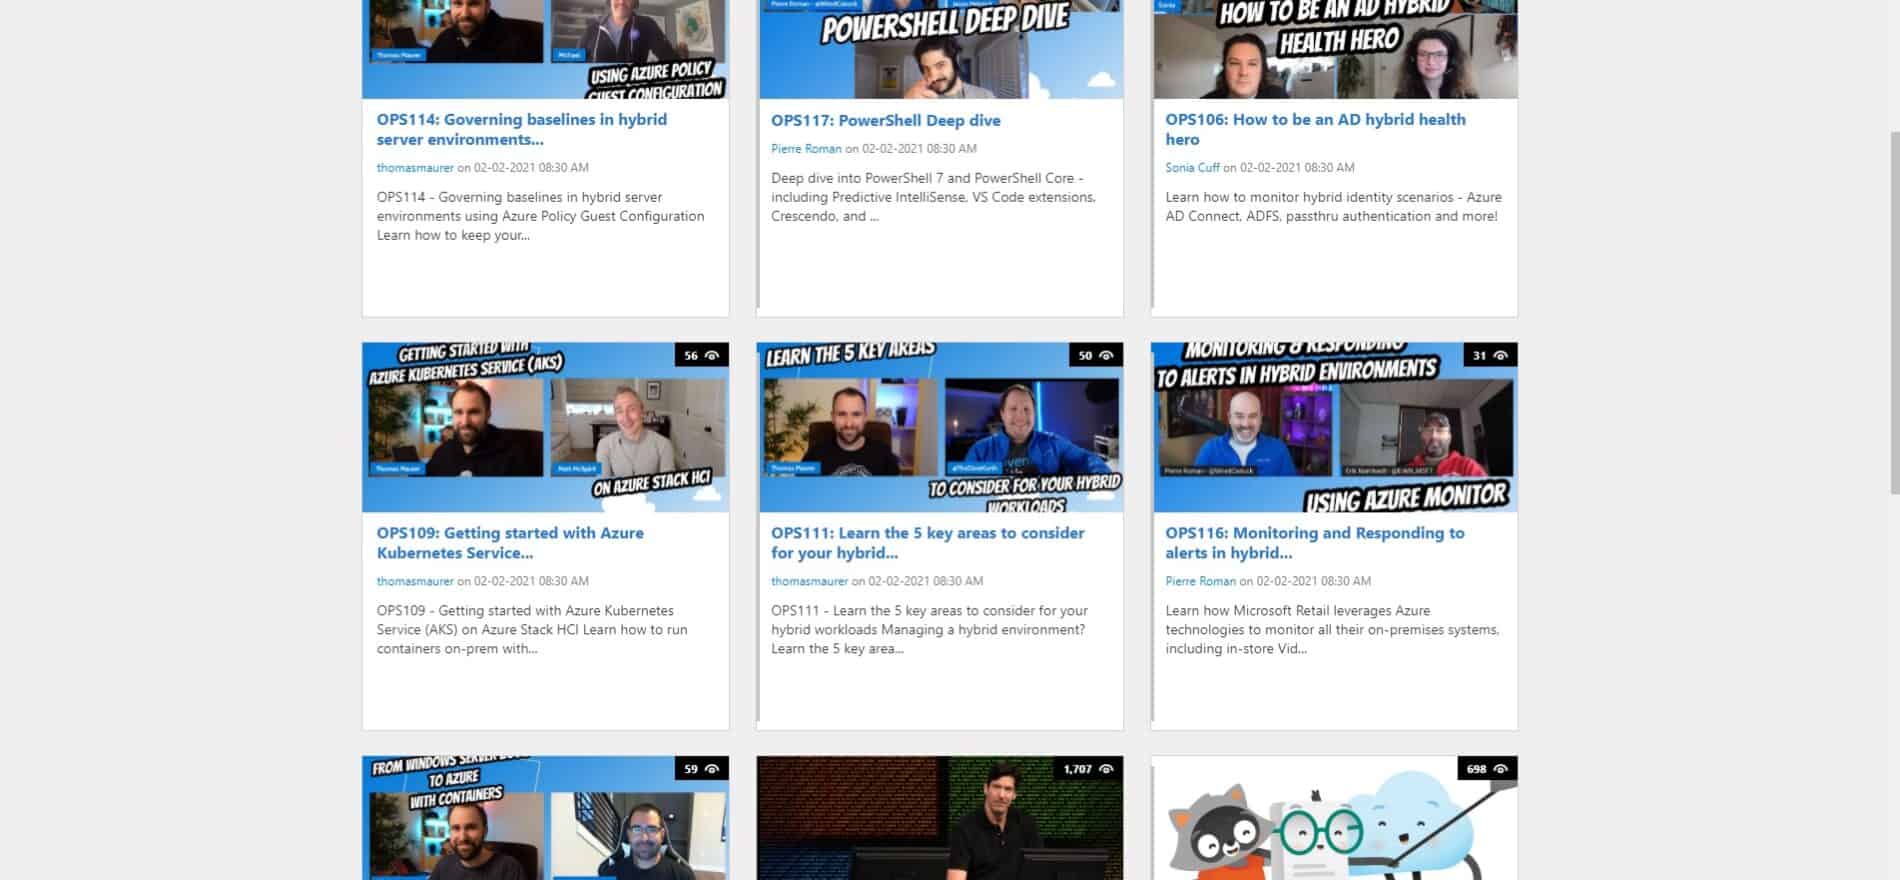Image resolution: width=1900 pixels, height=880 pixels.
Task: Click the eye views icon showing 50
Action: coord(1106,356)
